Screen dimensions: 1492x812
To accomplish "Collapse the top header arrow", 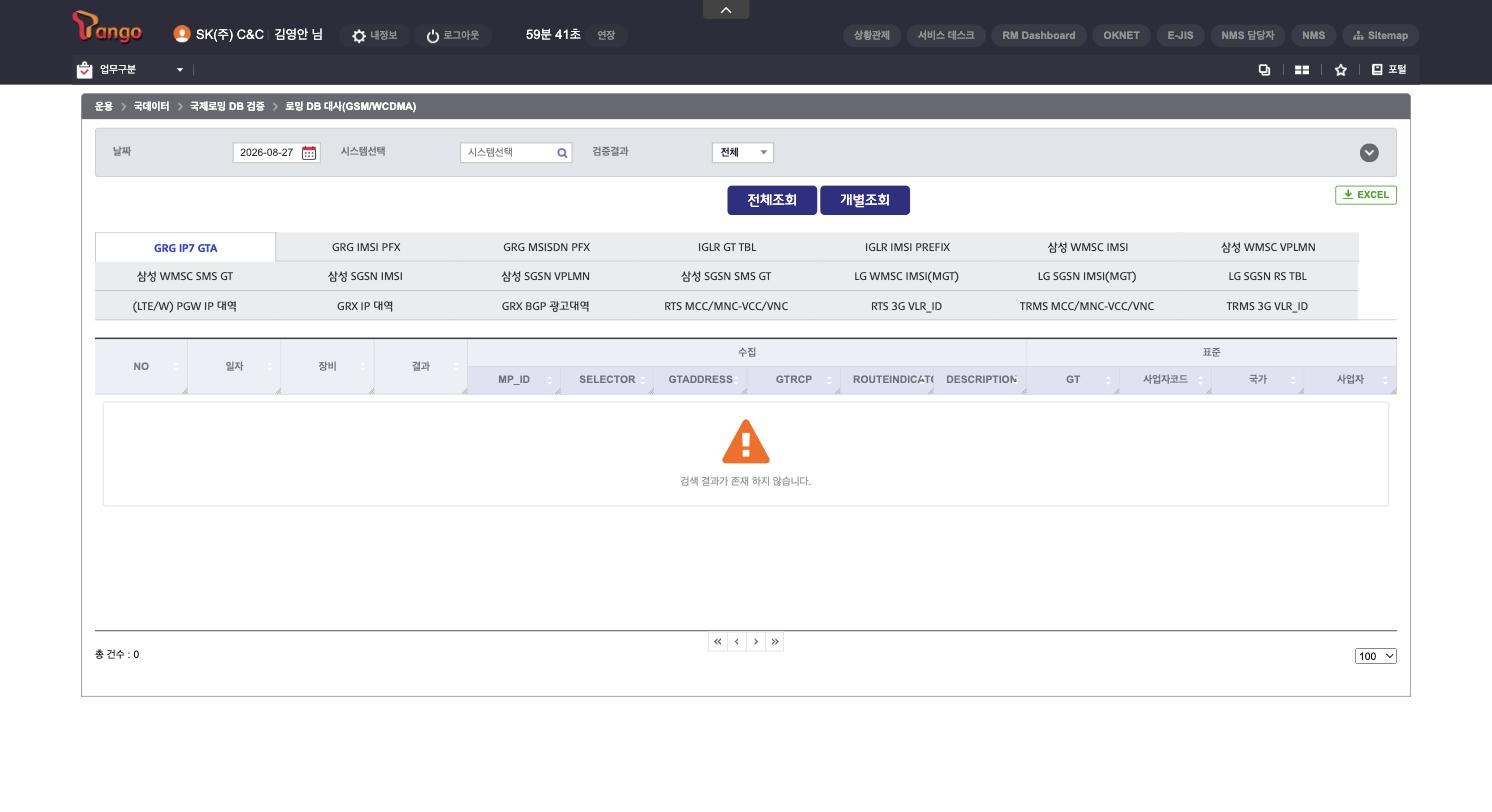I will 726,10.
